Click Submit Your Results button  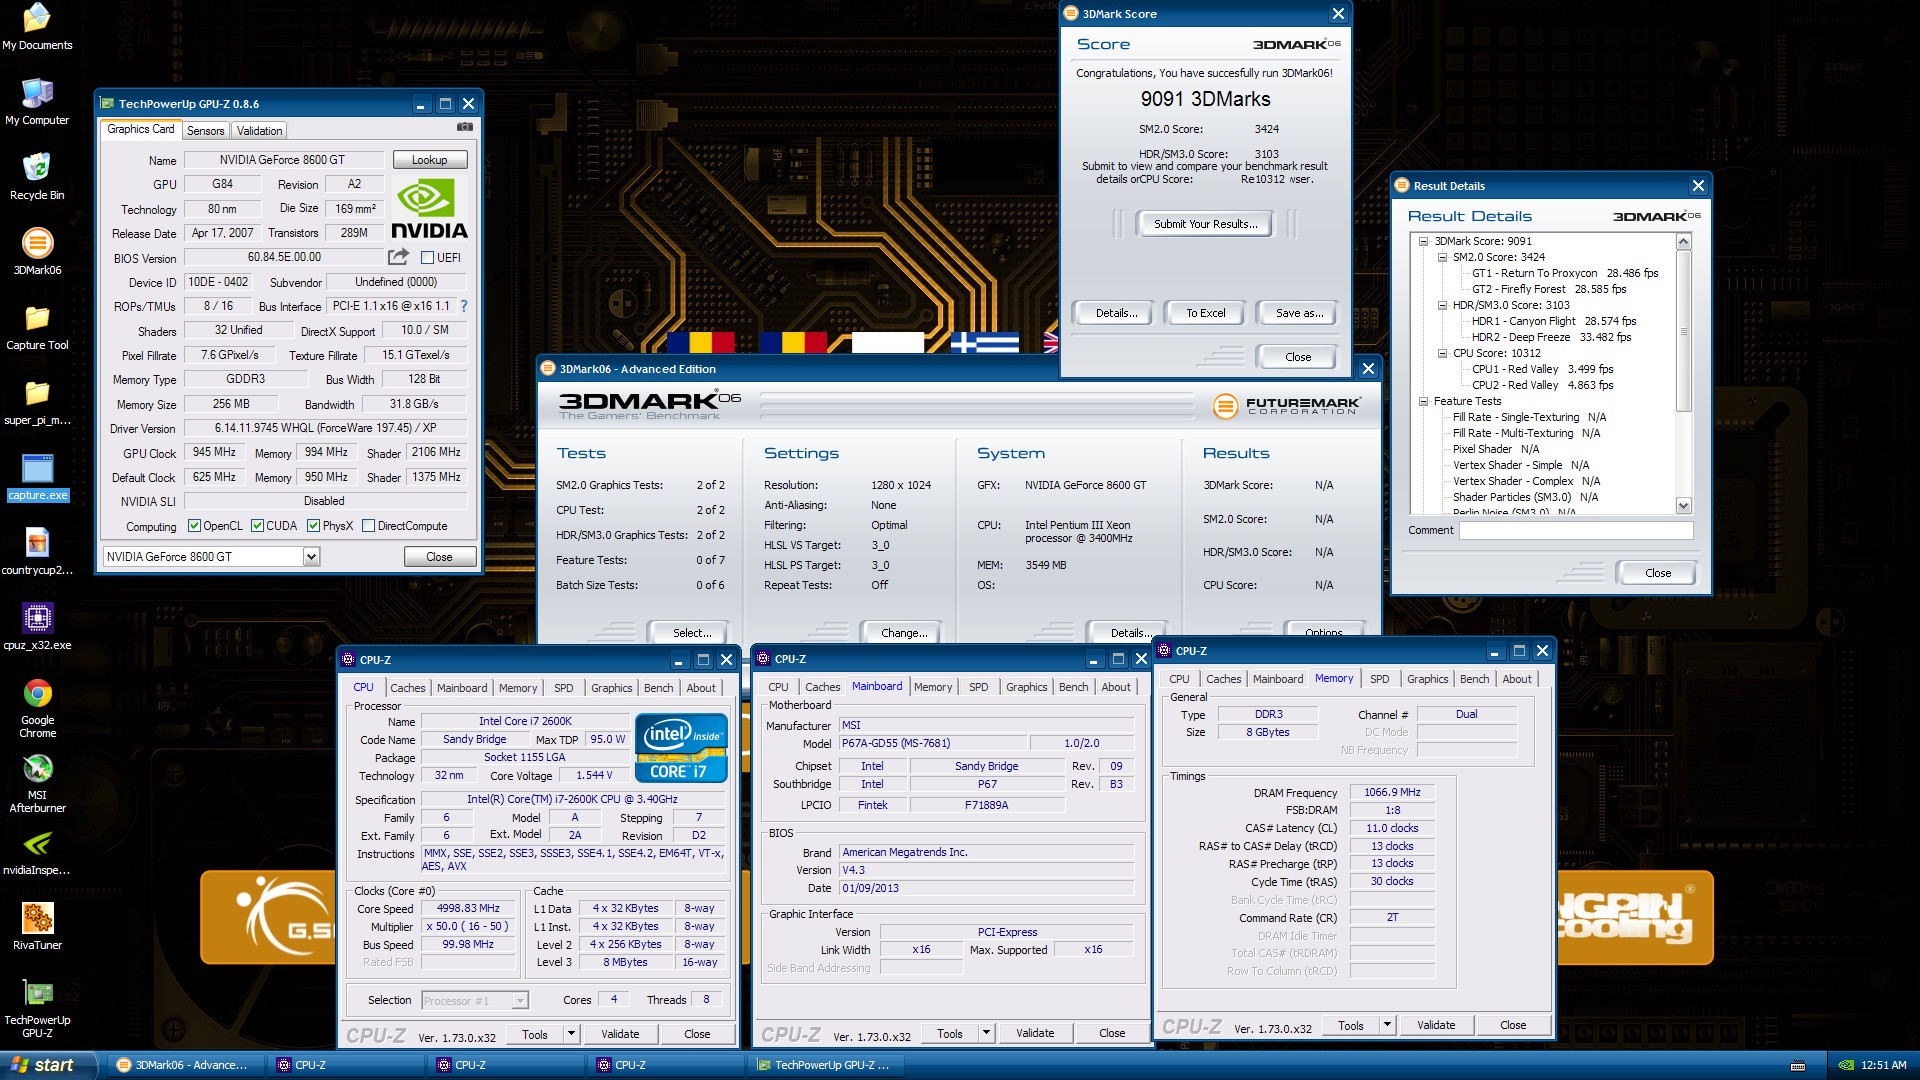coord(1205,224)
